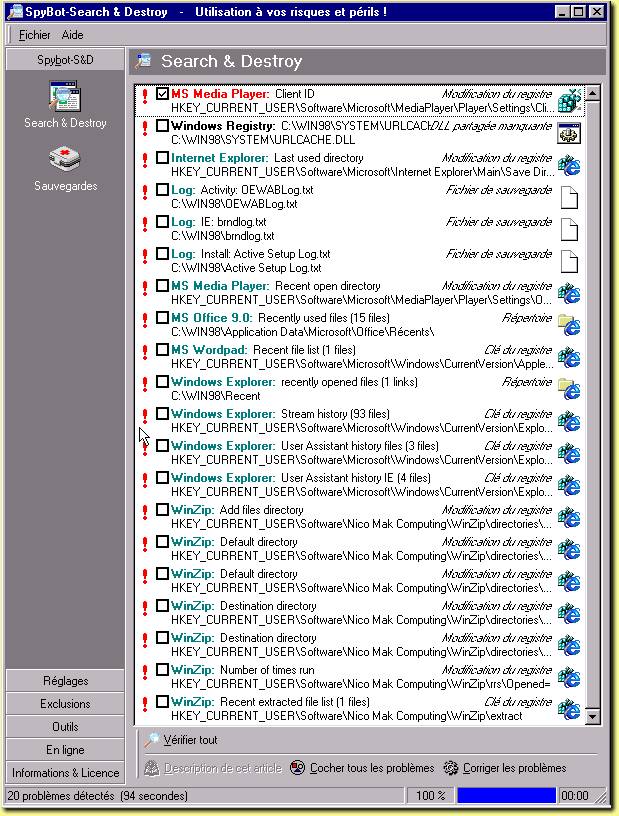
Task: Open the Fichier menu
Action: (x=34, y=35)
